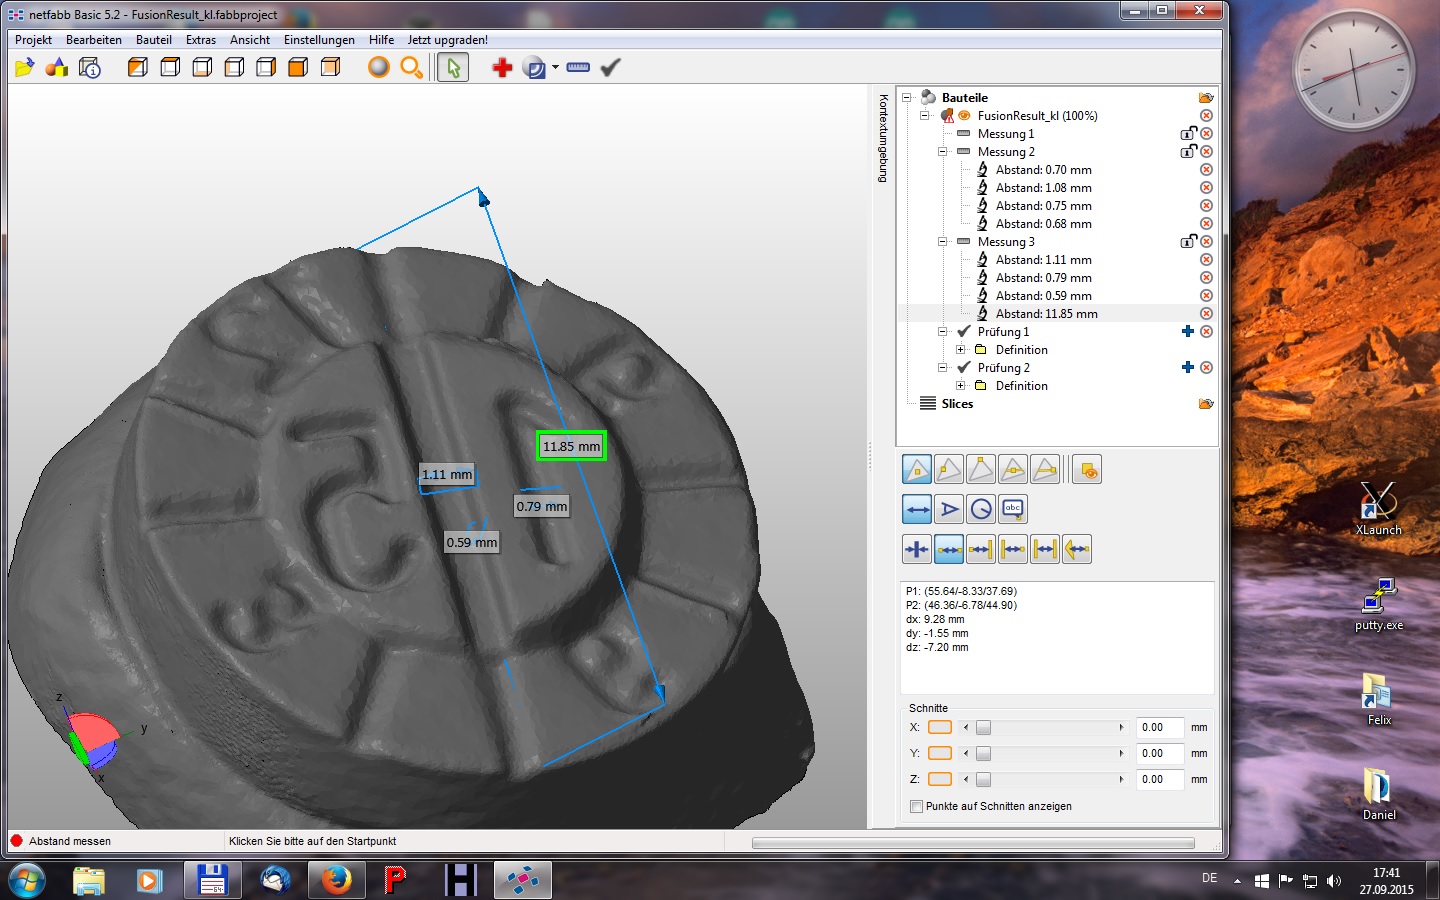Select the ruler measurement tool in toolbar
The width and height of the screenshot is (1440, 900).
[x=578, y=67]
